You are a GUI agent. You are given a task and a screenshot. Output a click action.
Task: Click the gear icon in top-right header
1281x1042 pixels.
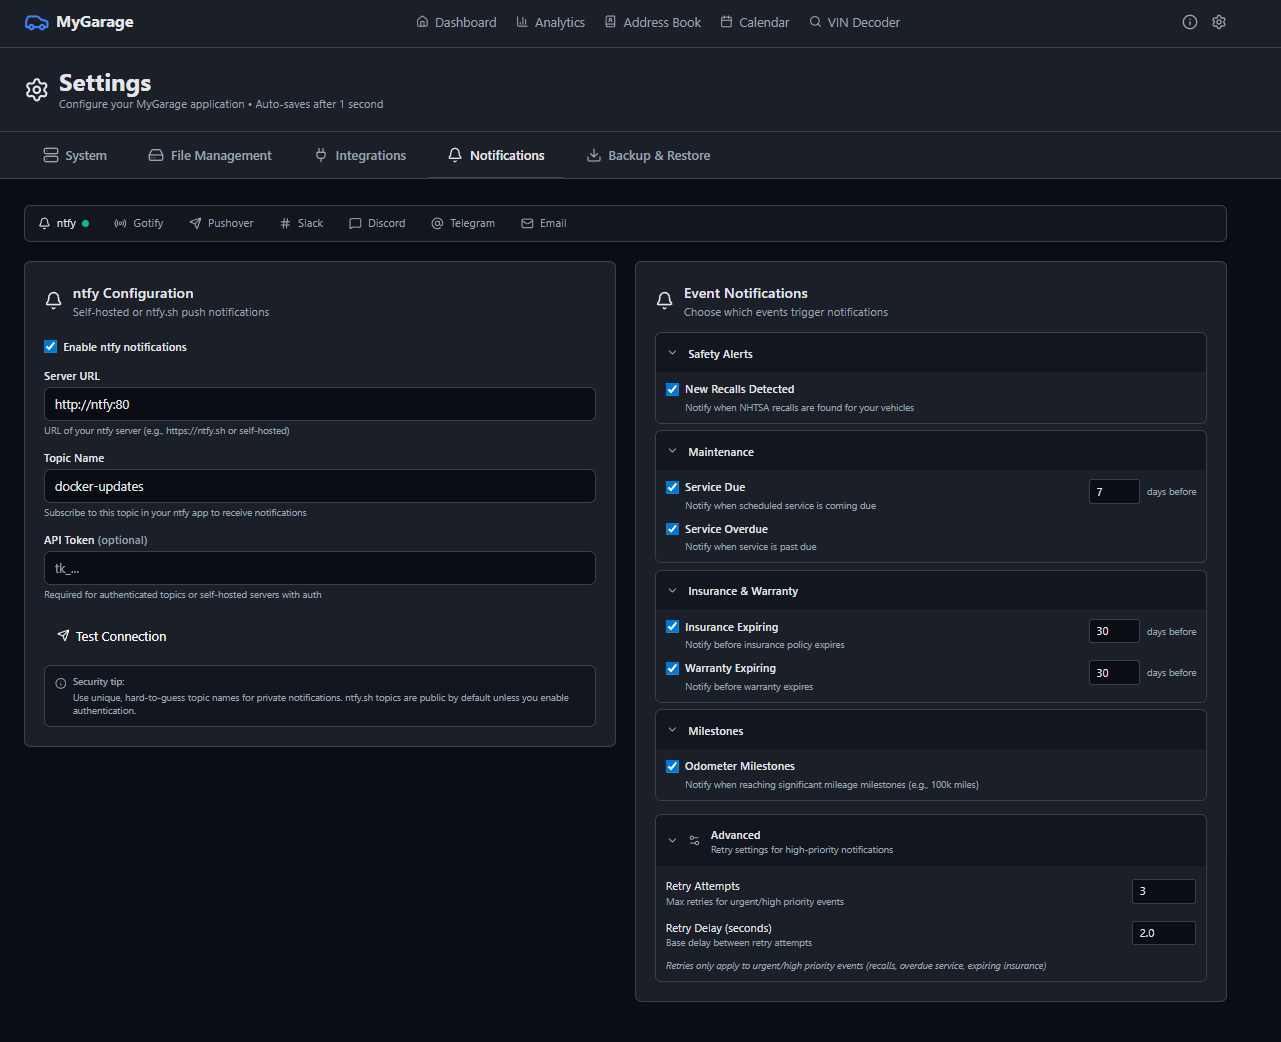pyautogui.click(x=1218, y=22)
